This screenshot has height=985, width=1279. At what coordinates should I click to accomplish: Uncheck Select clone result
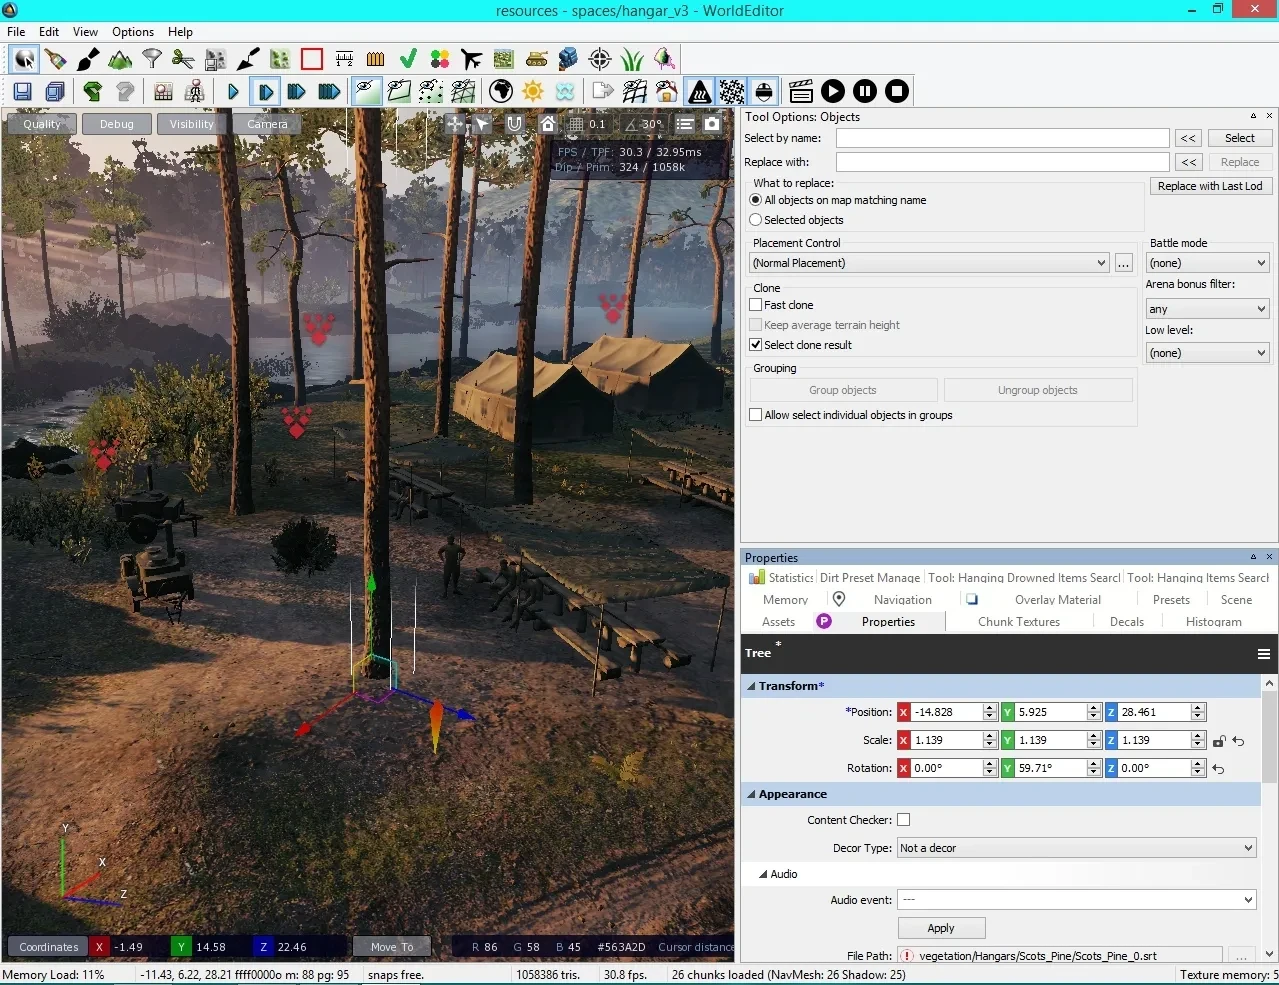point(756,345)
